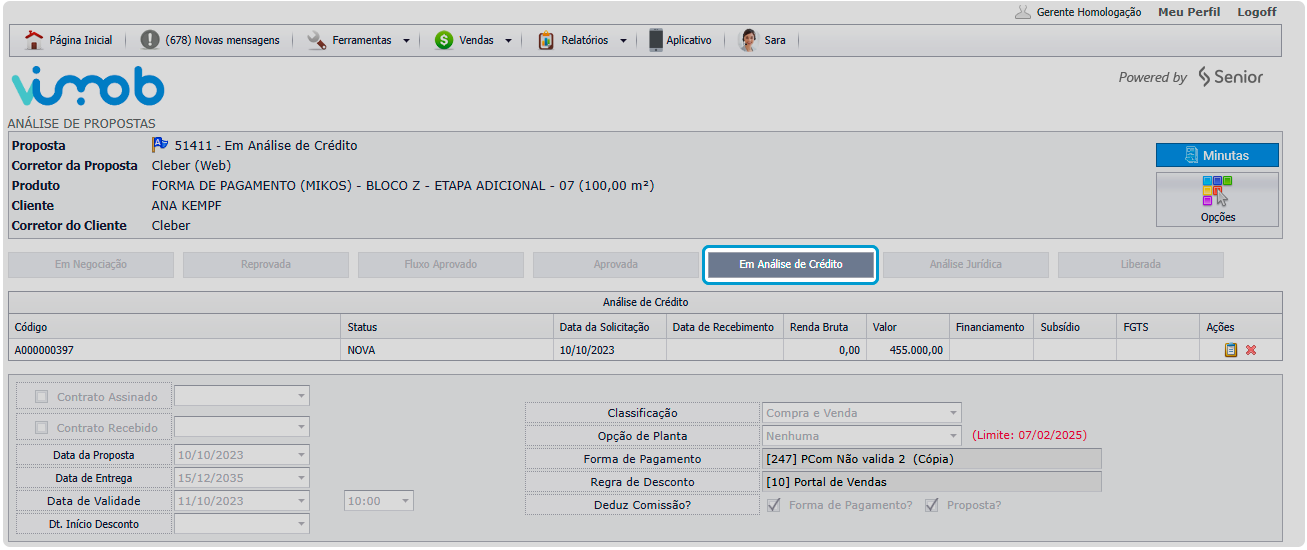Open Data da Proposta dropdown
Viewport: 1307px width, 550px height.
301,455
